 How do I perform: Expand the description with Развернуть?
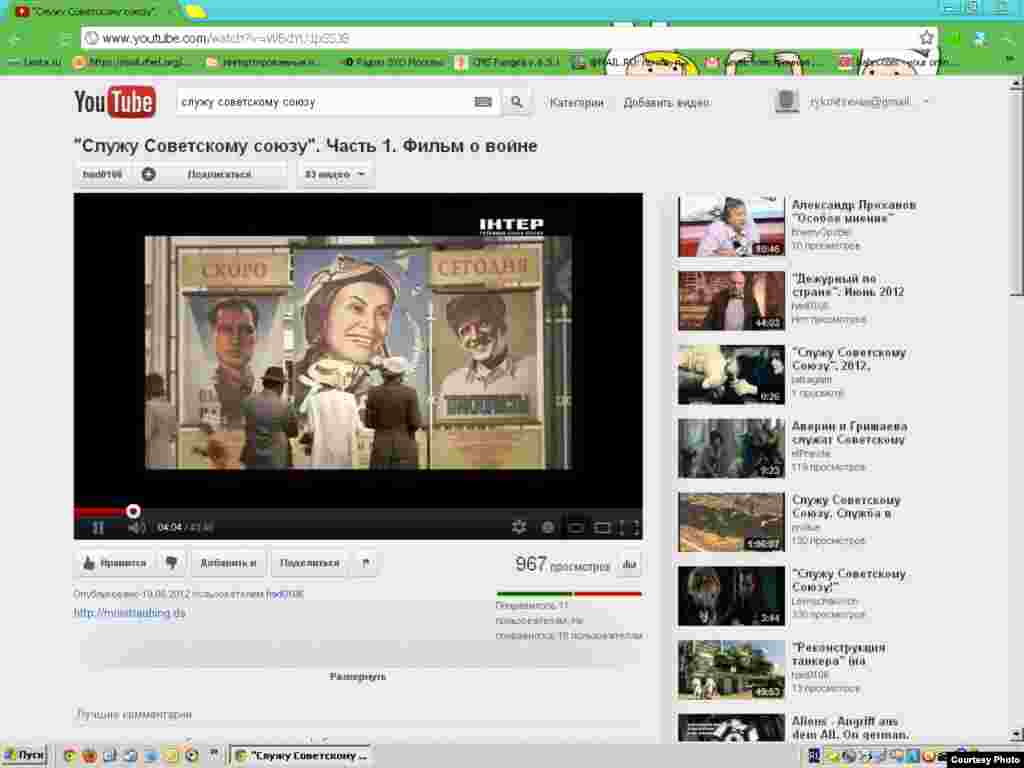(x=358, y=677)
